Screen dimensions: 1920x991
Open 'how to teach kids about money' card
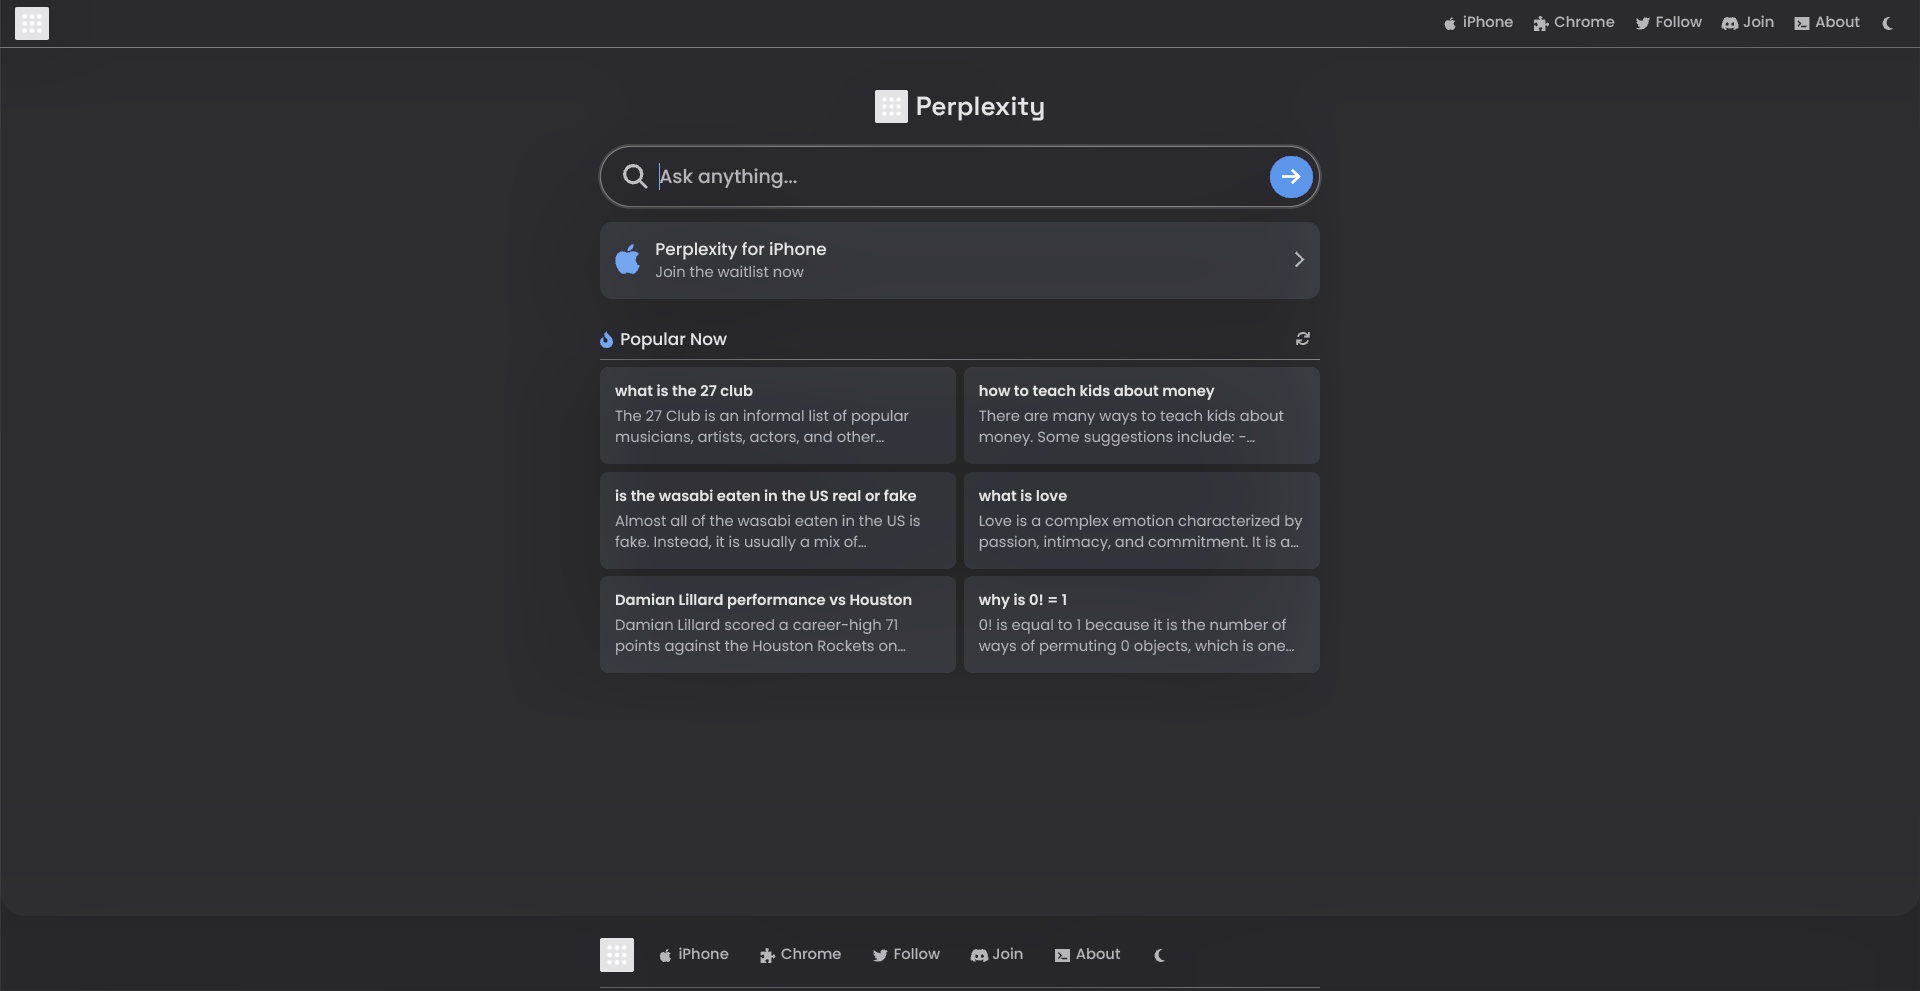point(1142,415)
